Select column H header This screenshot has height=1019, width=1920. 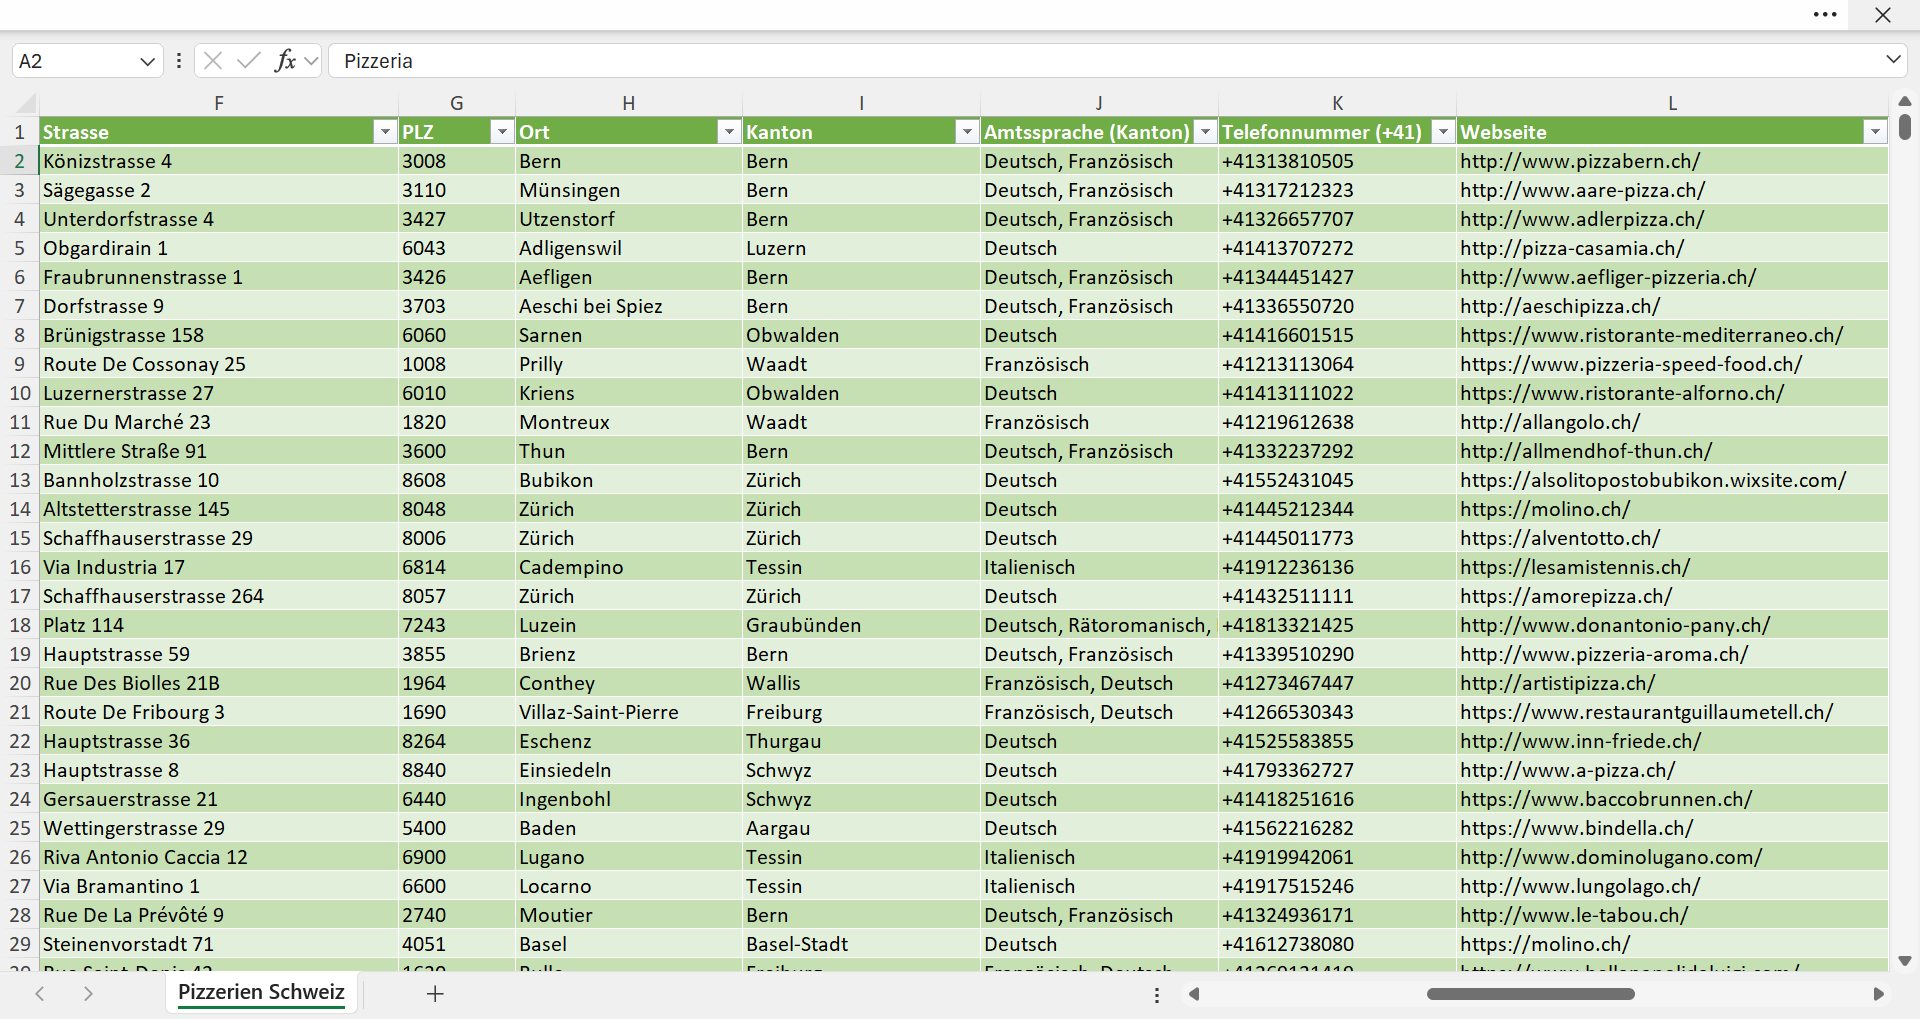629,103
